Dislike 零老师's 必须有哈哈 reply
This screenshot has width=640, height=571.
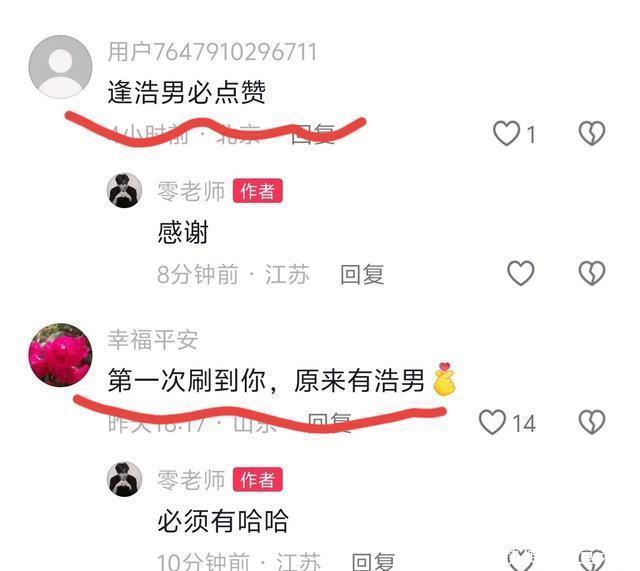(x=591, y=560)
